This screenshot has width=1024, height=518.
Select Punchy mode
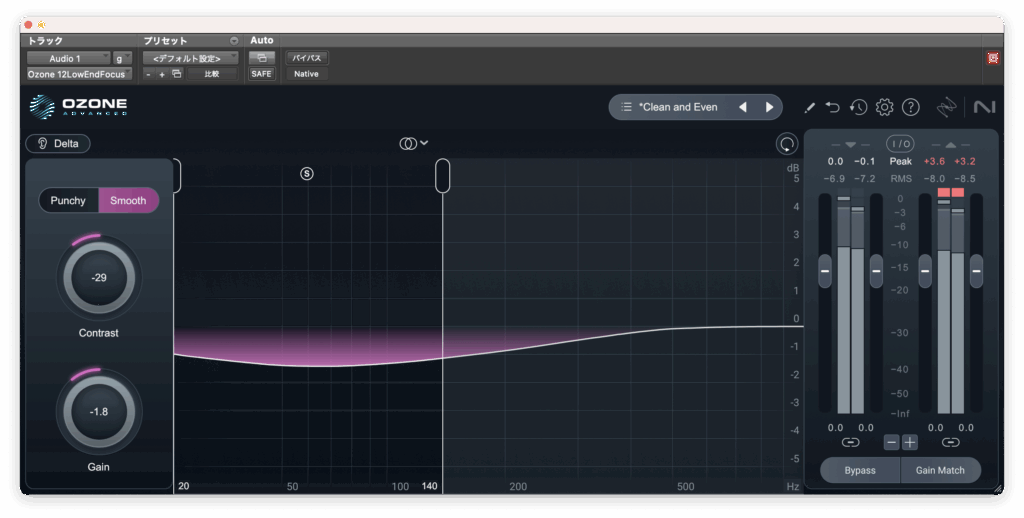click(69, 200)
